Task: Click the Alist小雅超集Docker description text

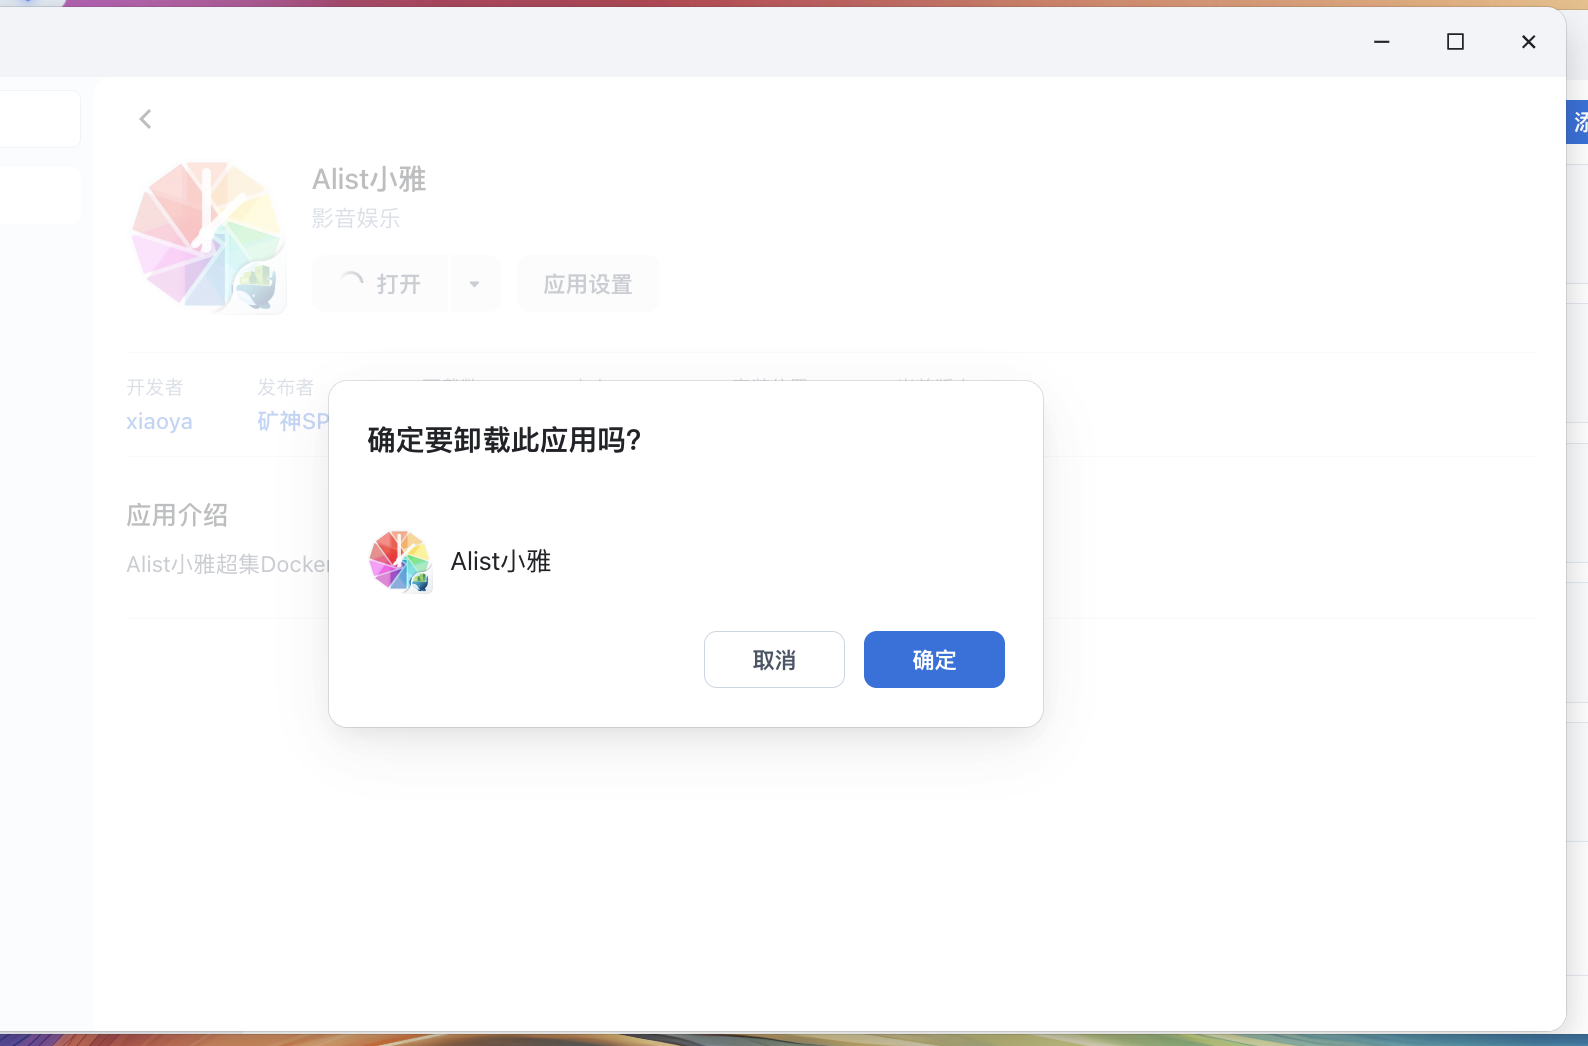Action: 227,565
